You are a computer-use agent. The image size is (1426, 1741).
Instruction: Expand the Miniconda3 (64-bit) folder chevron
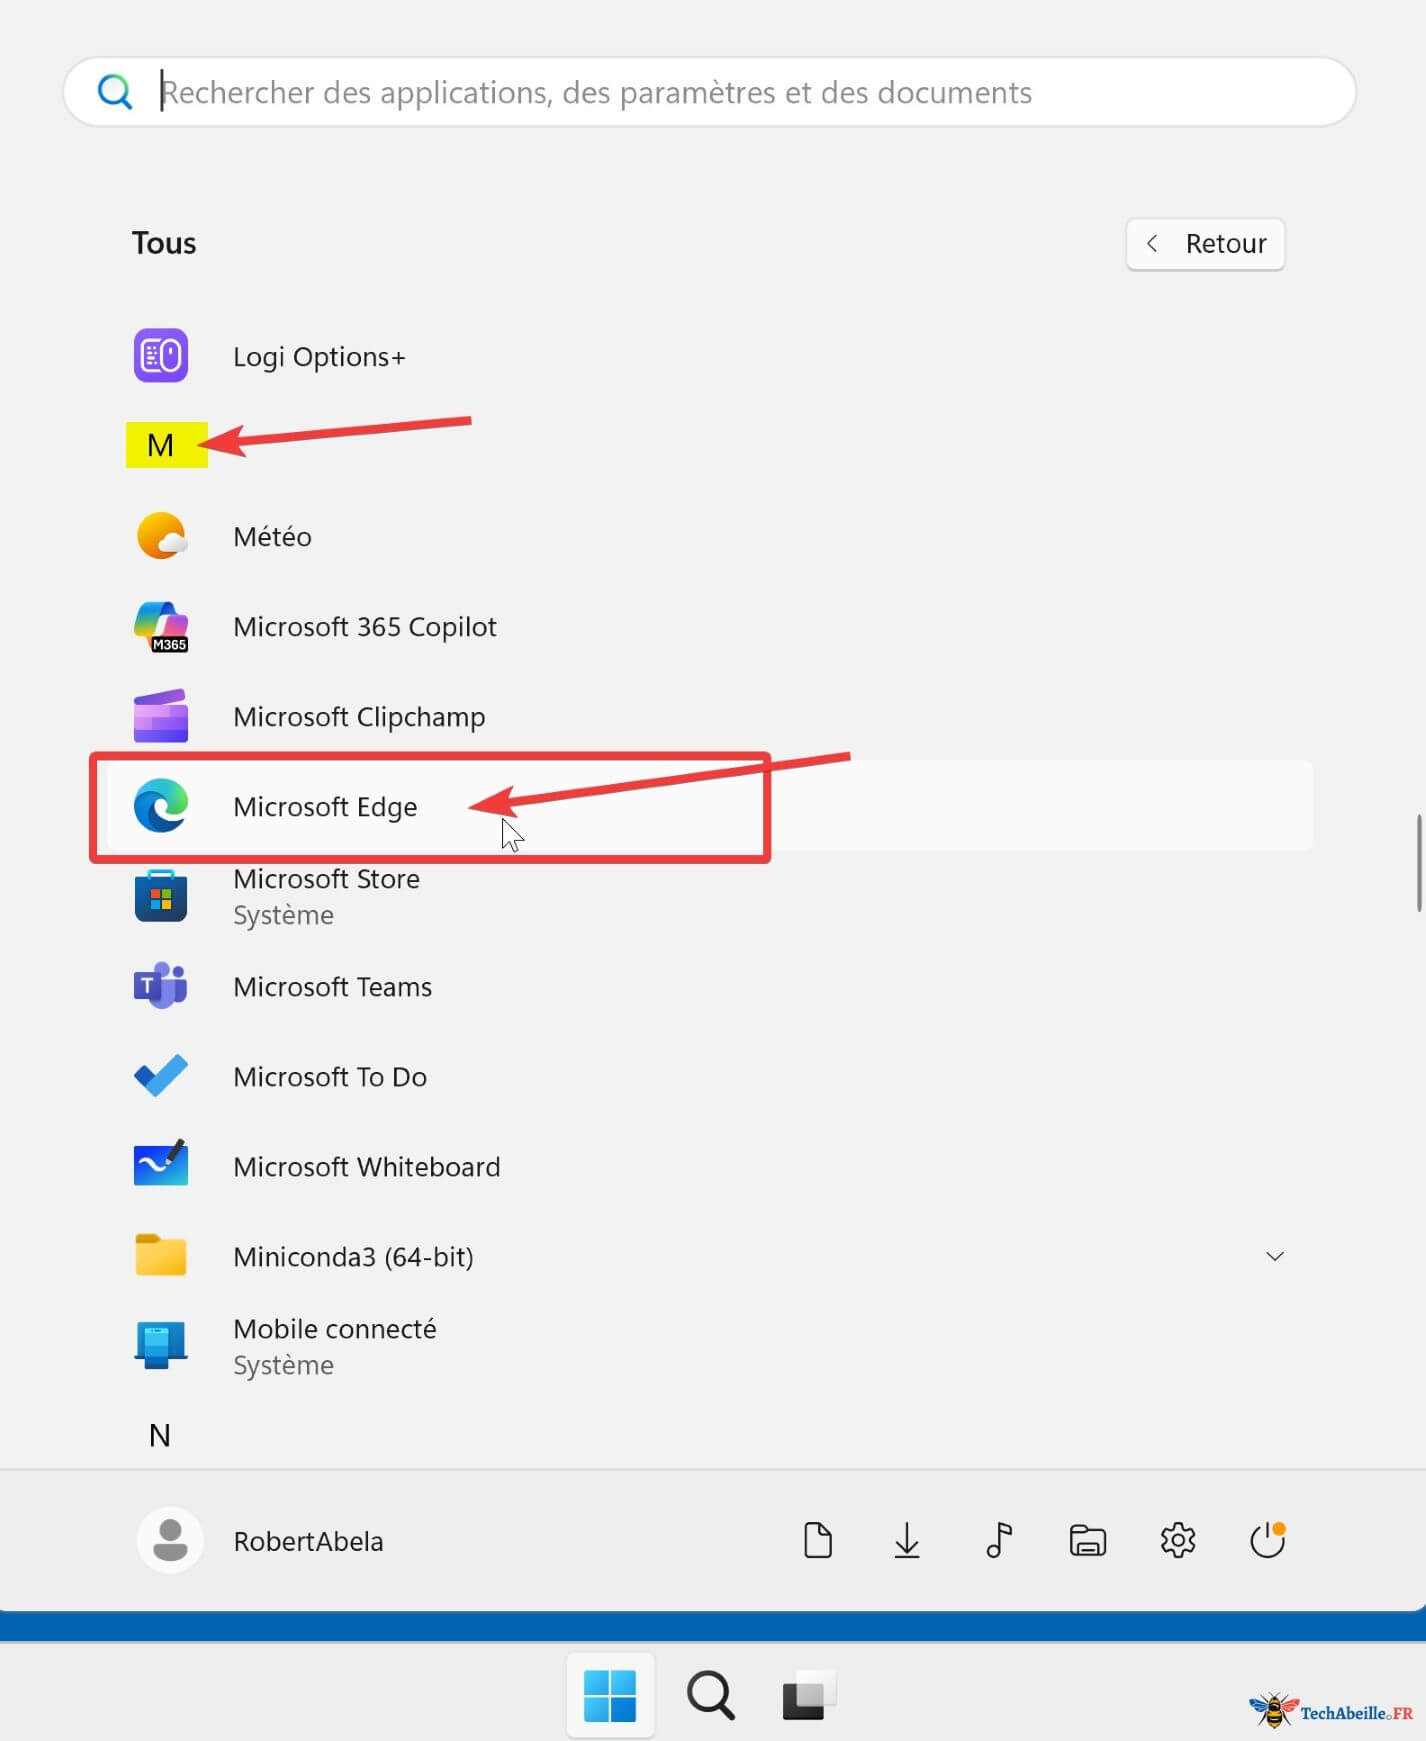(1275, 1256)
